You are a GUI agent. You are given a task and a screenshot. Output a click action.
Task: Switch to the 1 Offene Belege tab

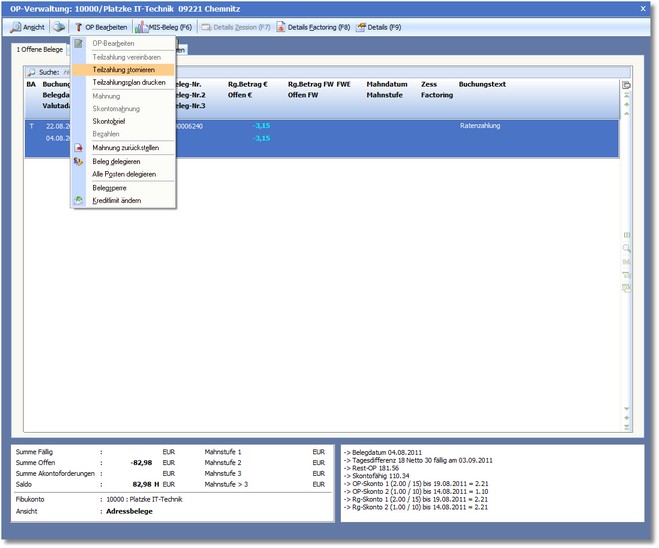click(x=40, y=49)
